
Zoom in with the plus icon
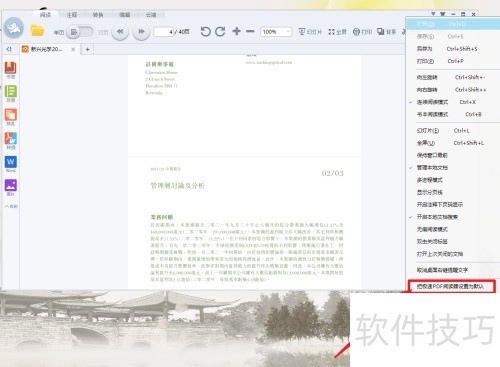point(236,31)
